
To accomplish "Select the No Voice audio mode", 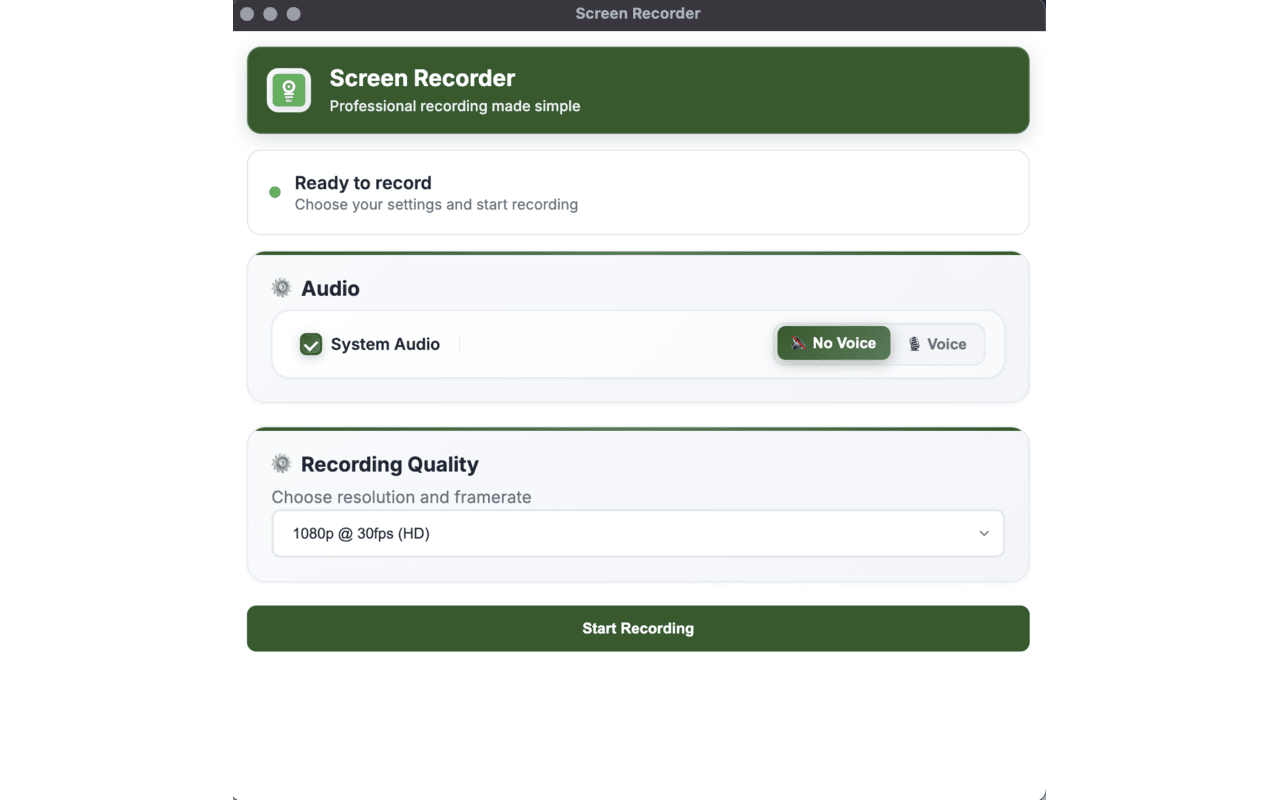I will tap(833, 343).
